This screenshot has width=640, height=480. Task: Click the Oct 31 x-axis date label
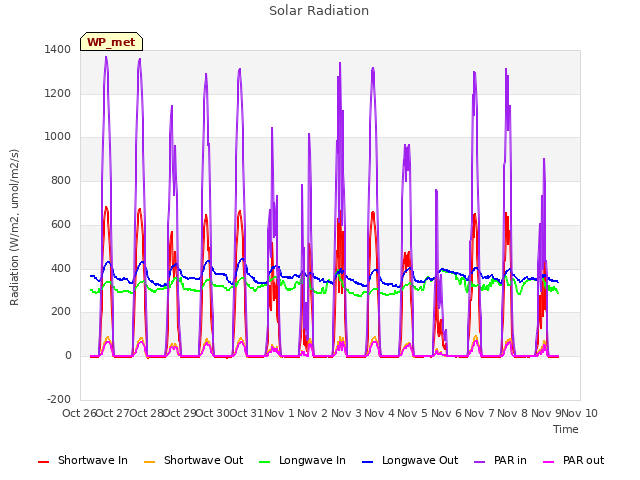246,413
